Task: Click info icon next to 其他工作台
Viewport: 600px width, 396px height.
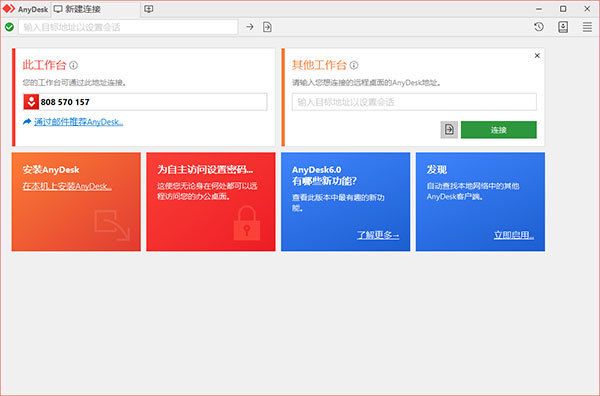Action: click(354, 65)
